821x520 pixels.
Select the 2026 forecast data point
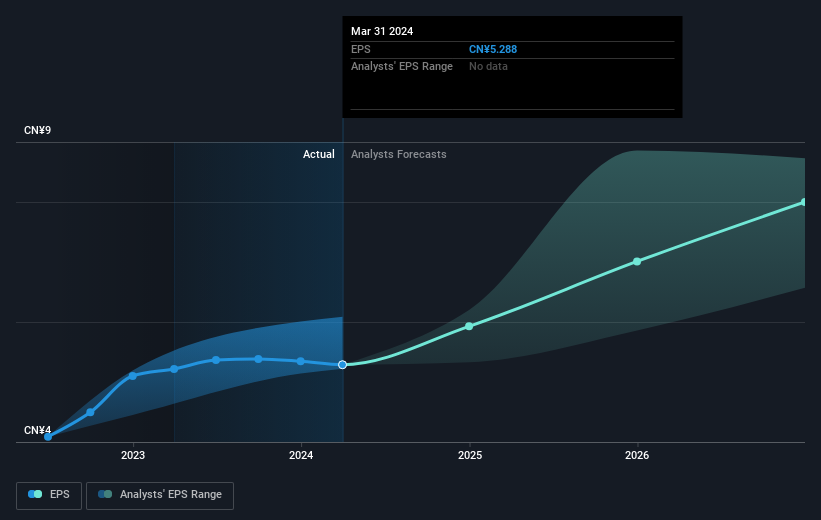click(x=637, y=261)
